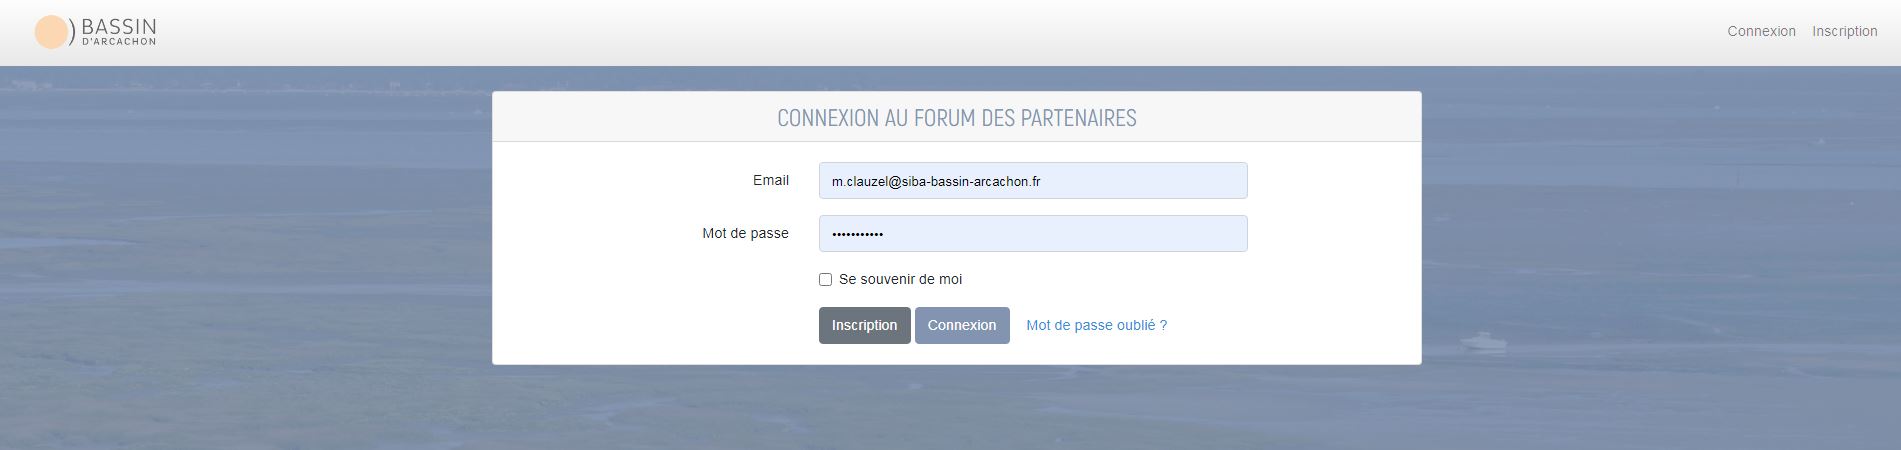Click the Email field label

click(770, 181)
